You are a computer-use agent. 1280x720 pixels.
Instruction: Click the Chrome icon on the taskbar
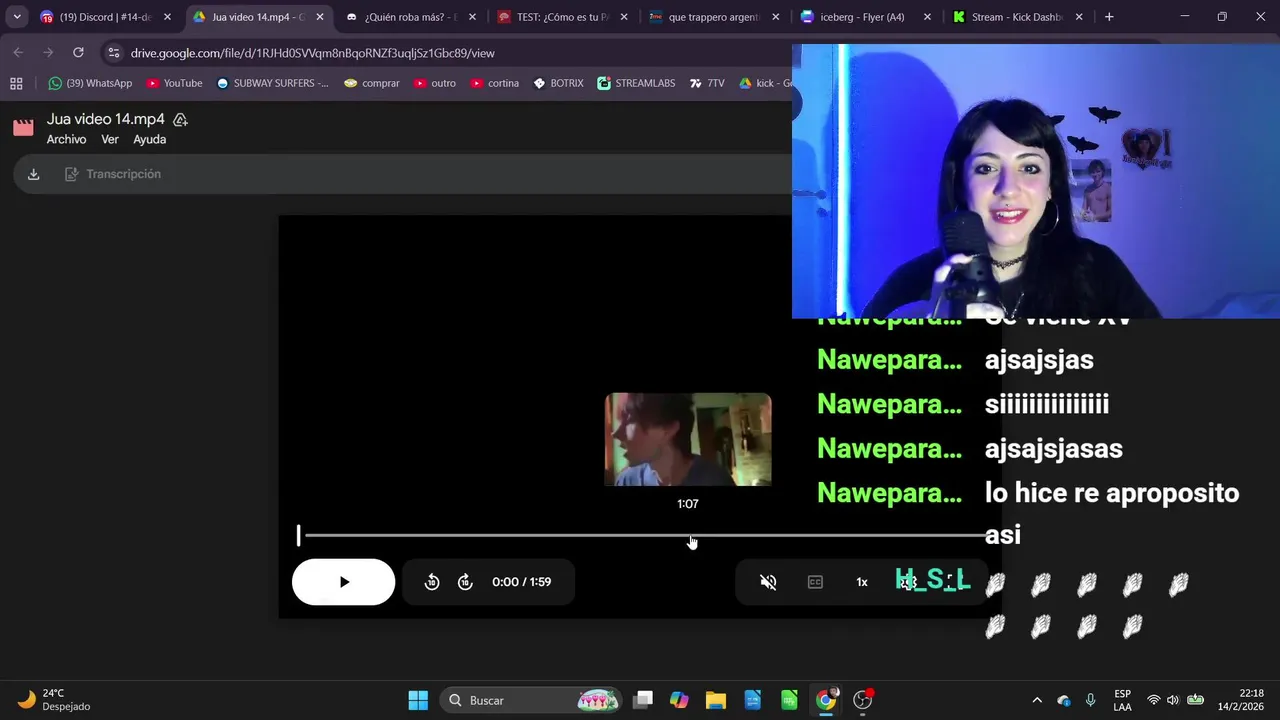click(826, 700)
